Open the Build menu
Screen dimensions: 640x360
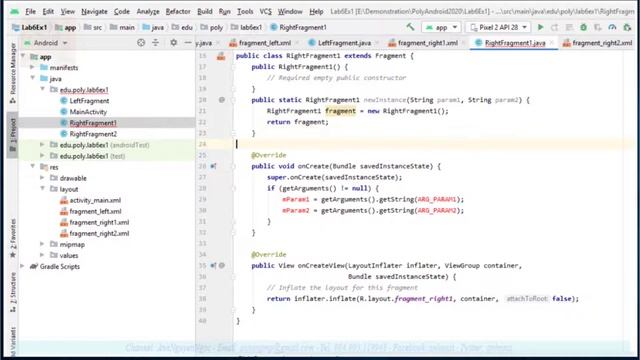point(204,11)
